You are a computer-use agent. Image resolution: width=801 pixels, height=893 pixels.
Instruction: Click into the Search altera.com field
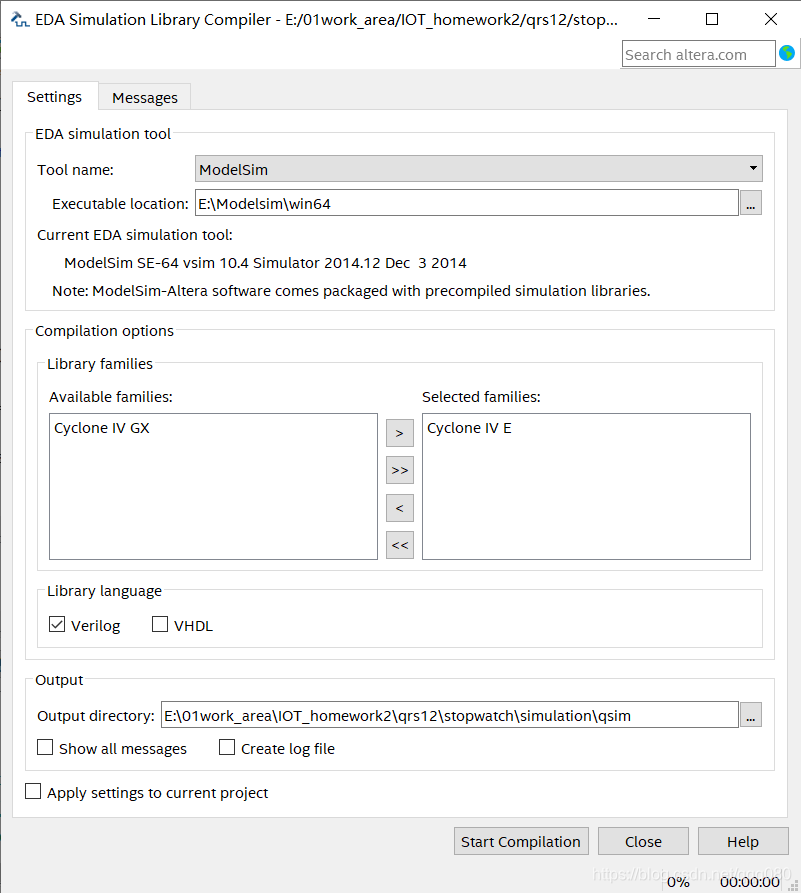pyautogui.click(x=698, y=54)
